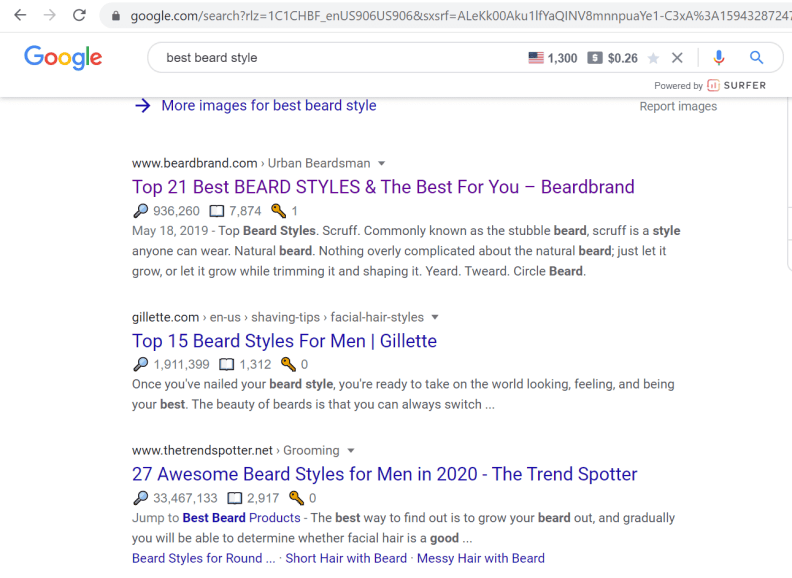Expand the dropdown arrow next to facial-hair-styles
792x578 pixels.
pos(435,318)
